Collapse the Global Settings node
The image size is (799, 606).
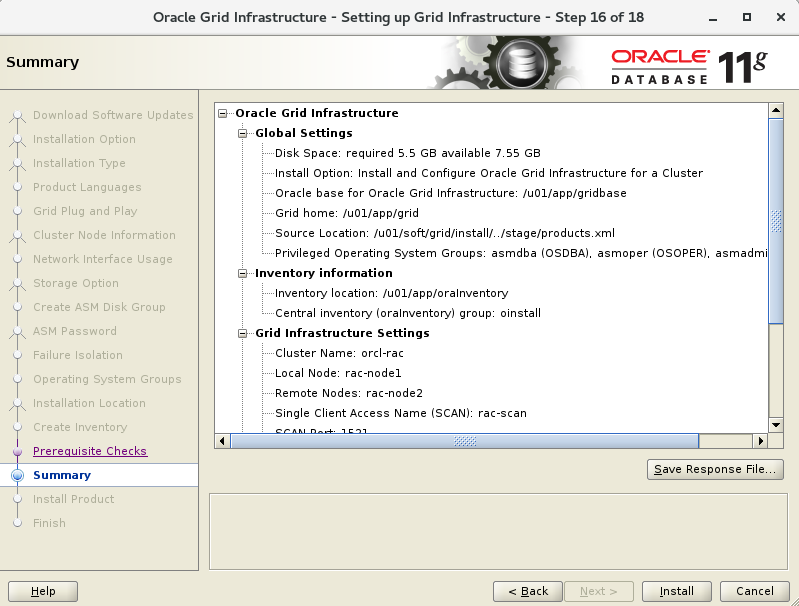coord(243,134)
